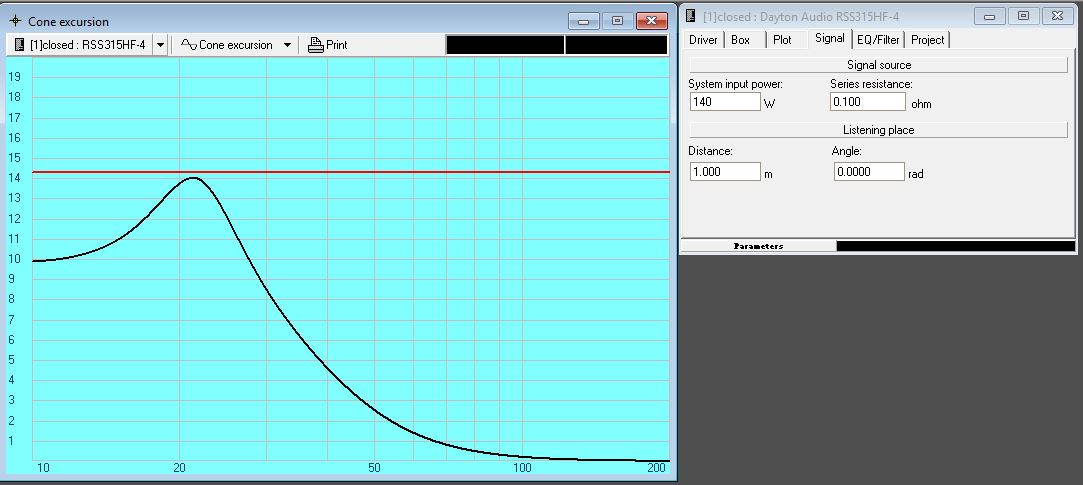The image size is (1083, 485).
Task: Click the Dayton Audio window title icon
Action: tap(691, 17)
